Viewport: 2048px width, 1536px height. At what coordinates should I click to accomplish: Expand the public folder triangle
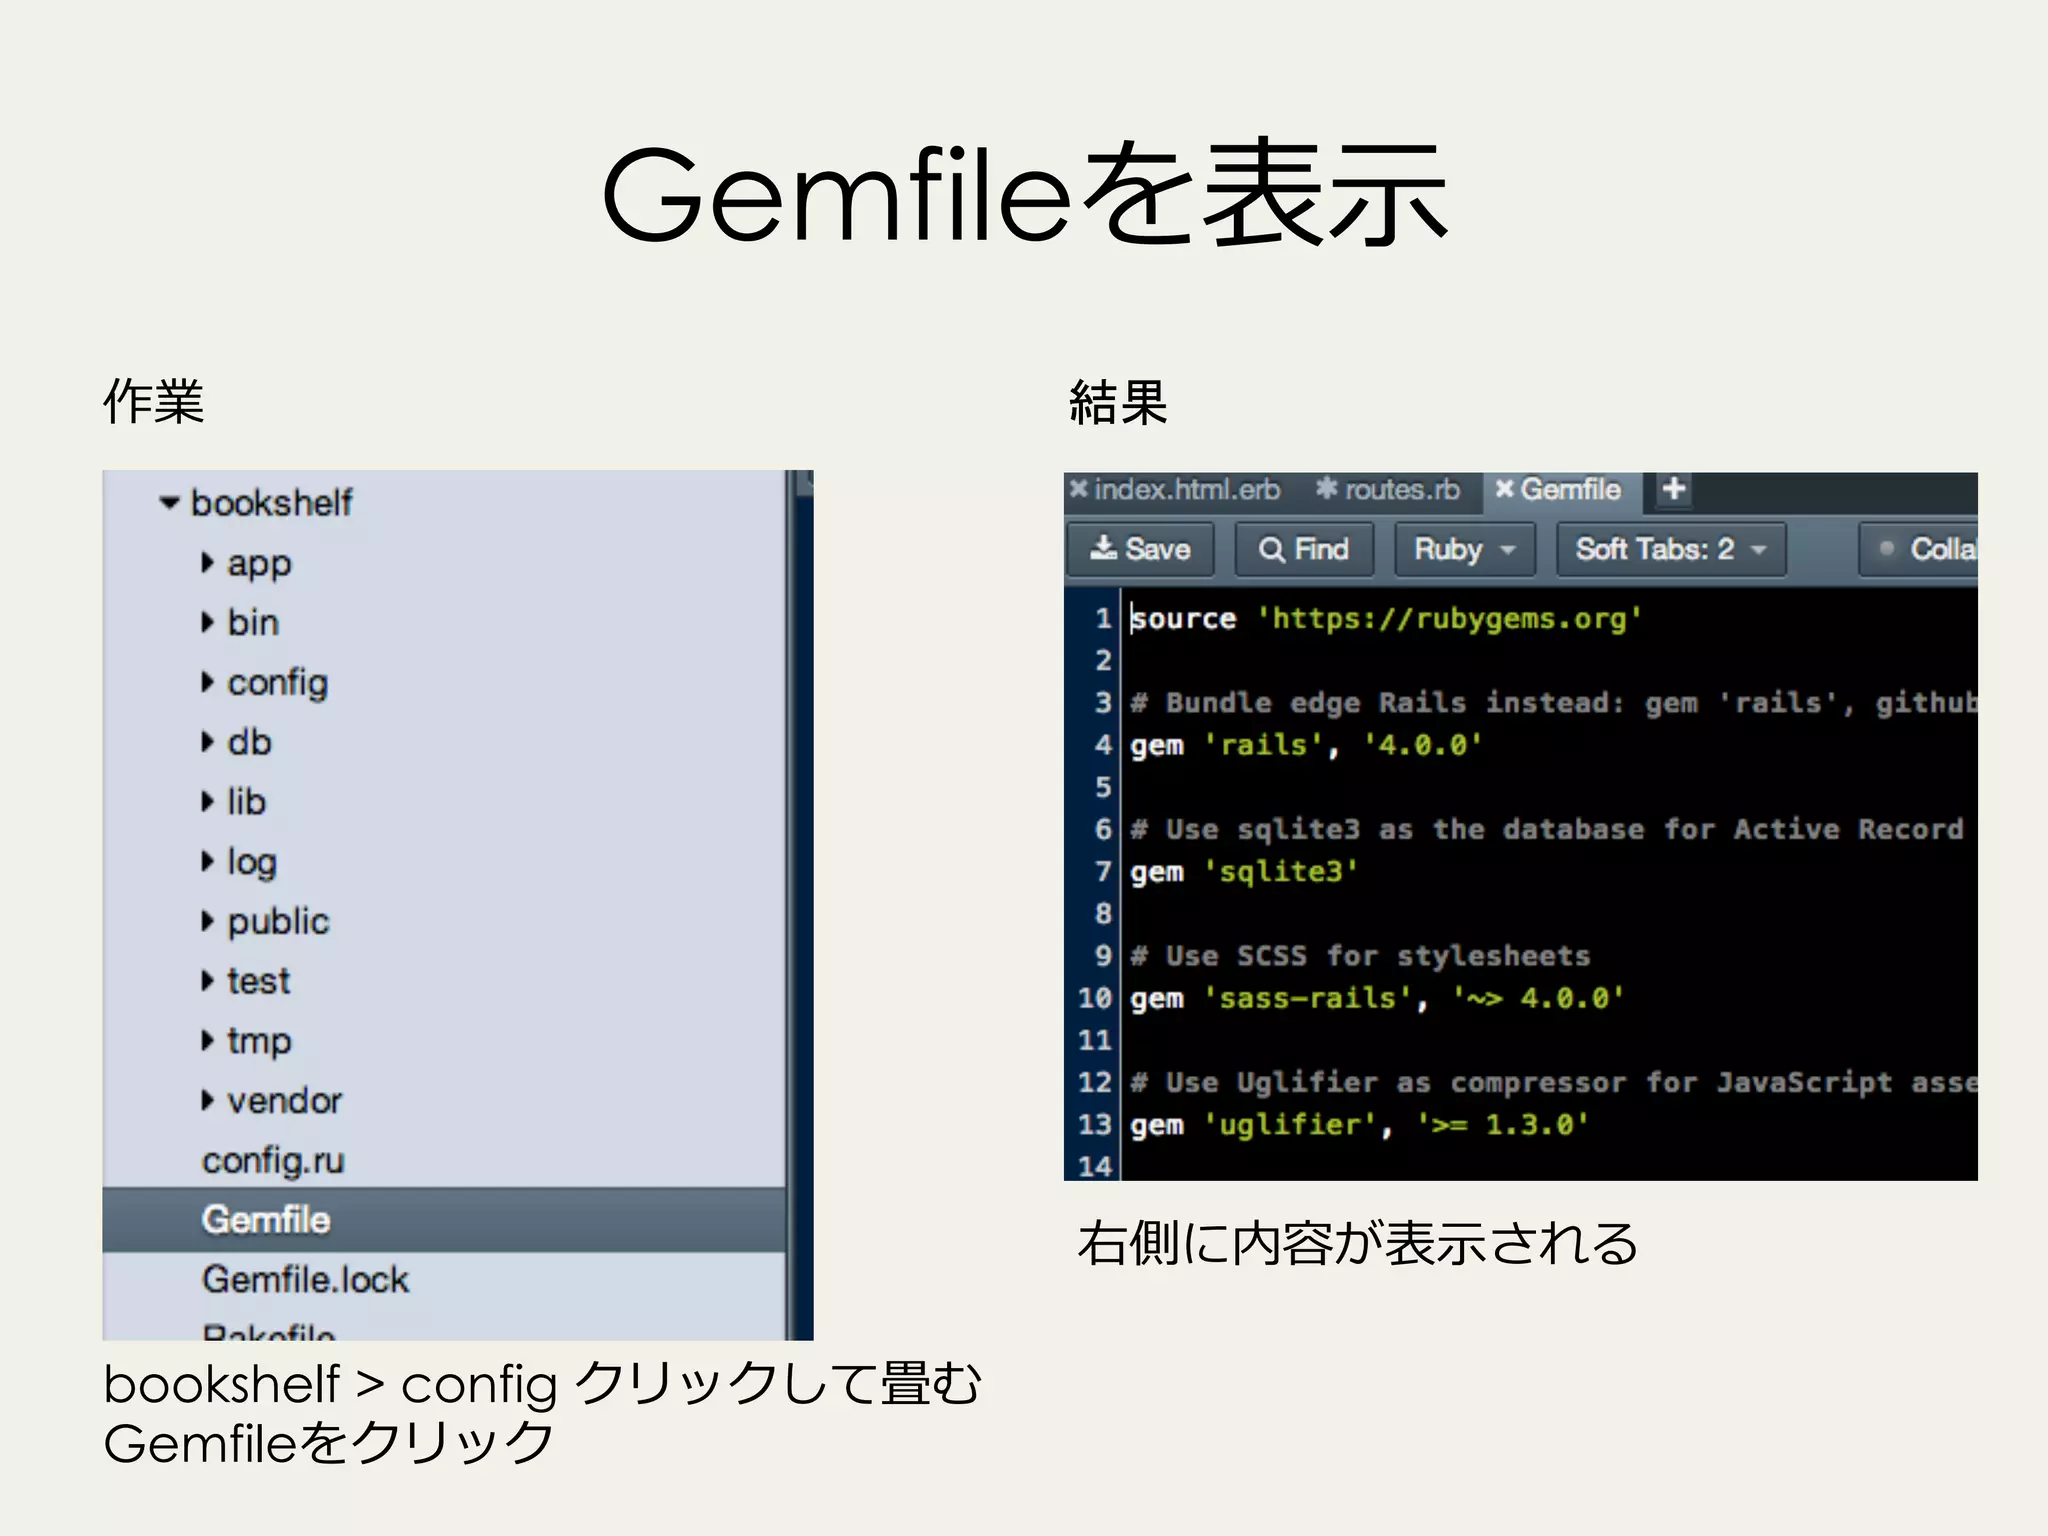click(x=207, y=921)
